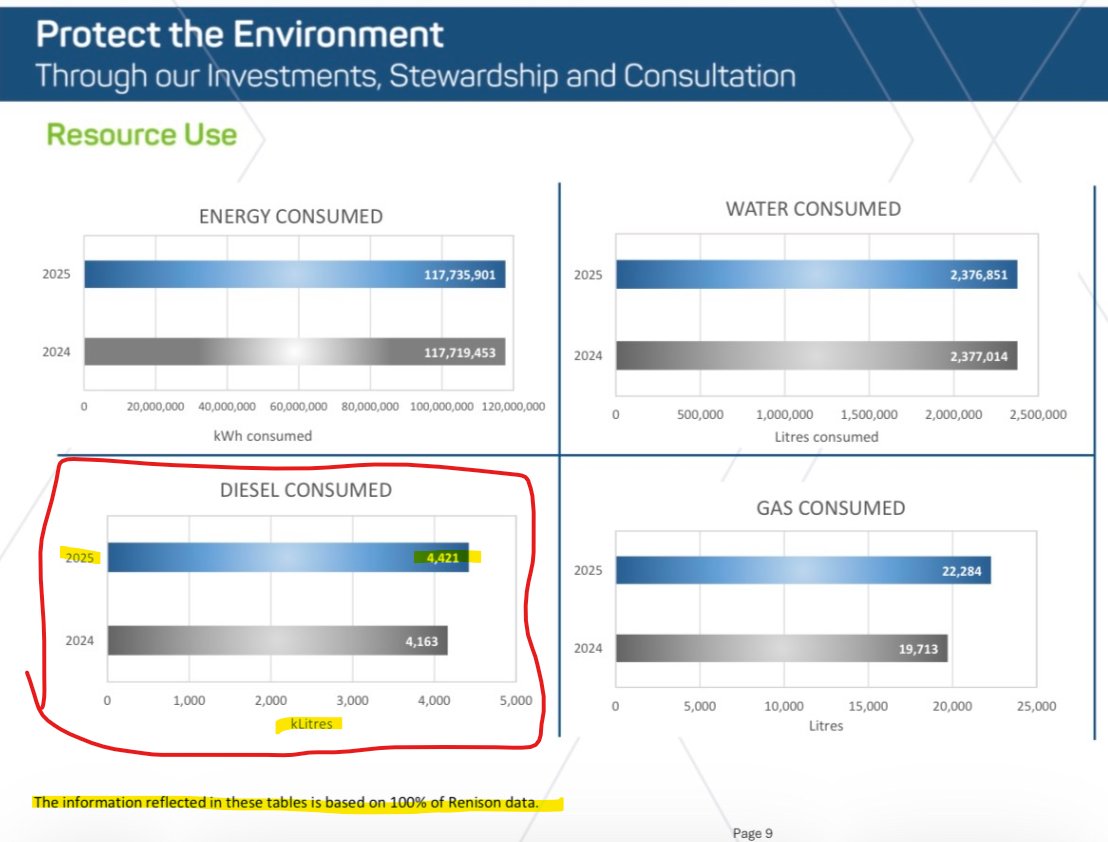
Task: Select the 'GAS CONSUMED' chart title
Action: coord(830,509)
